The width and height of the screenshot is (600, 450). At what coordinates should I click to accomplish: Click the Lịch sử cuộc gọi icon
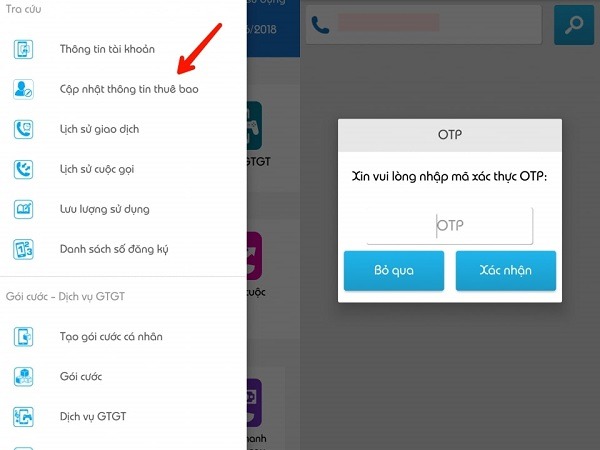tap(23, 169)
